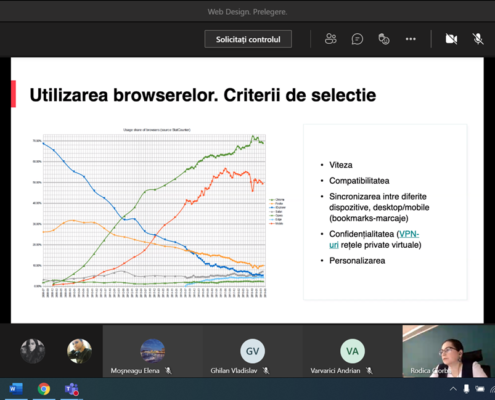Screen dimensions: 495x400
Task: Click the system tray microphone icon
Action: [466, 389]
